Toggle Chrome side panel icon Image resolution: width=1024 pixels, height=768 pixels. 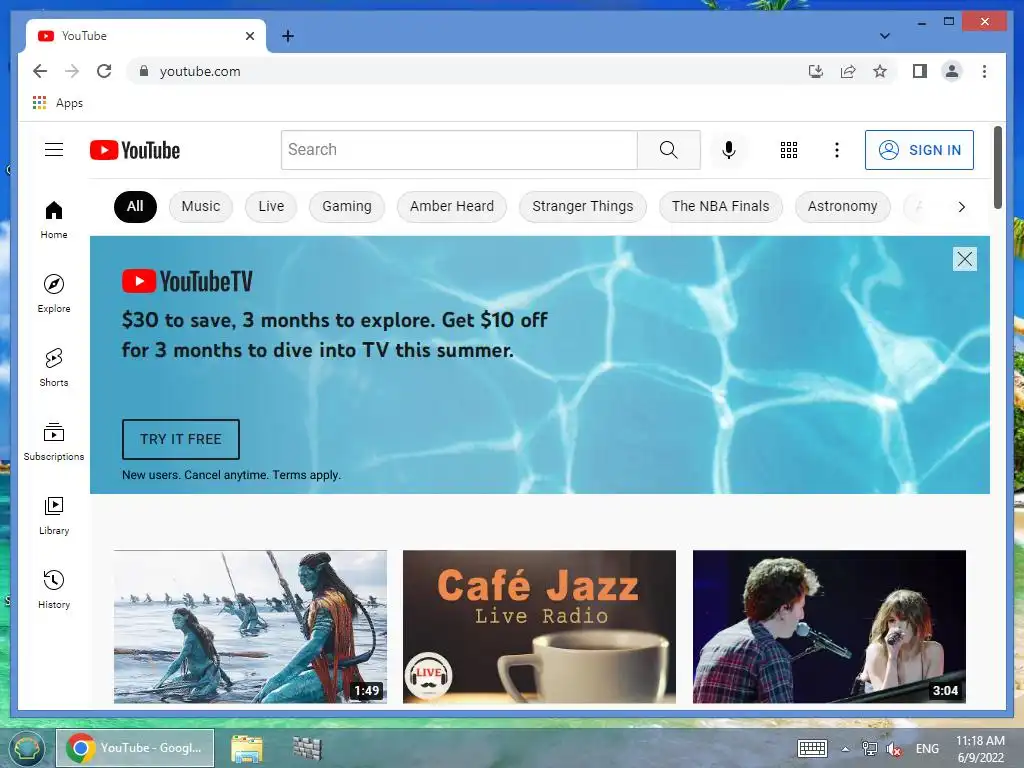click(920, 71)
